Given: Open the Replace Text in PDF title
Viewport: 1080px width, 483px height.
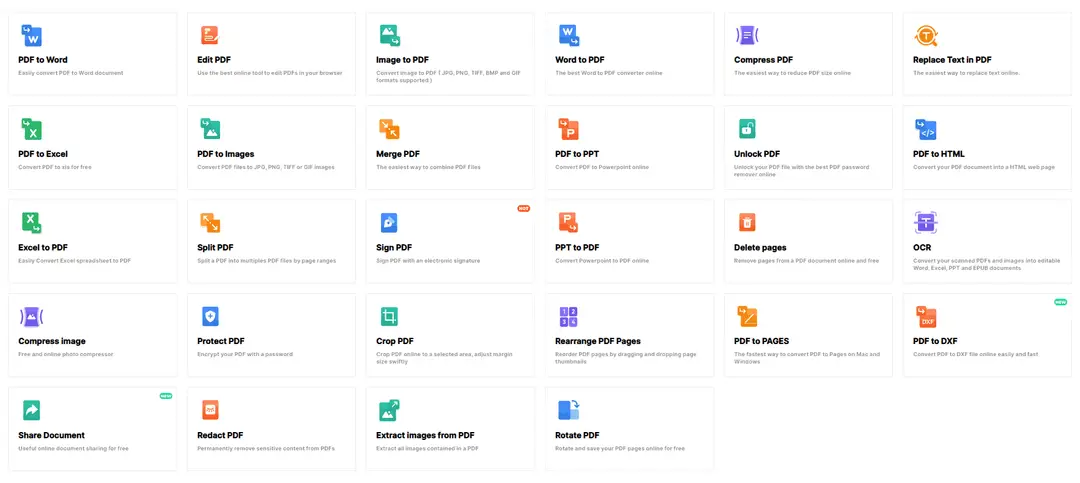Looking at the screenshot, I should coord(953,60).
